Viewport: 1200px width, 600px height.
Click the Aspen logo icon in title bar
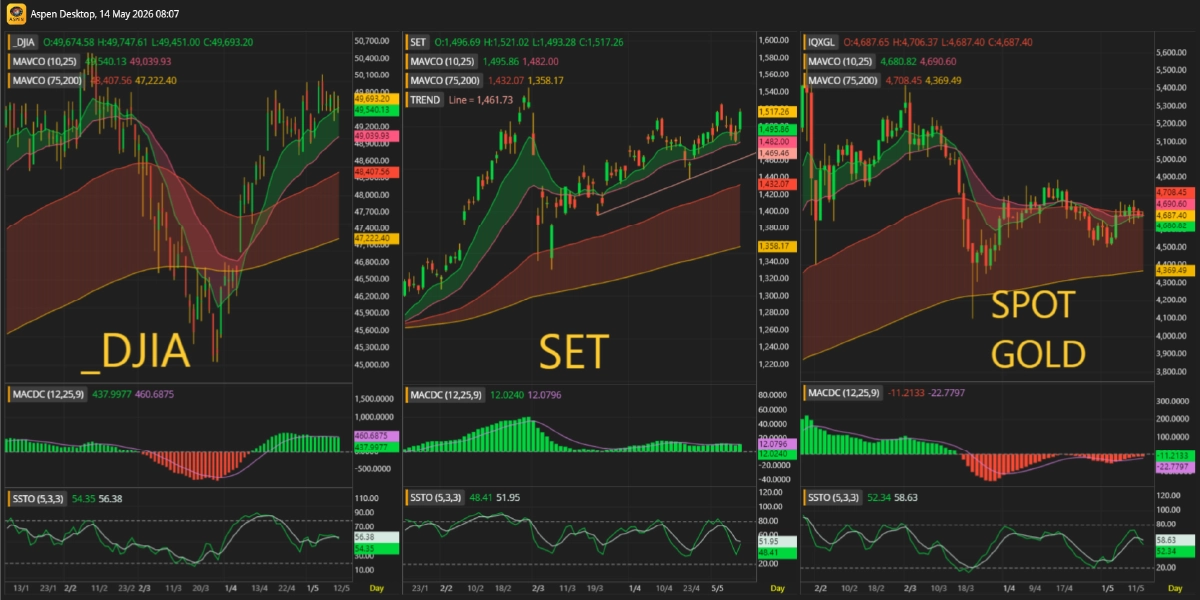coord(12,15)
